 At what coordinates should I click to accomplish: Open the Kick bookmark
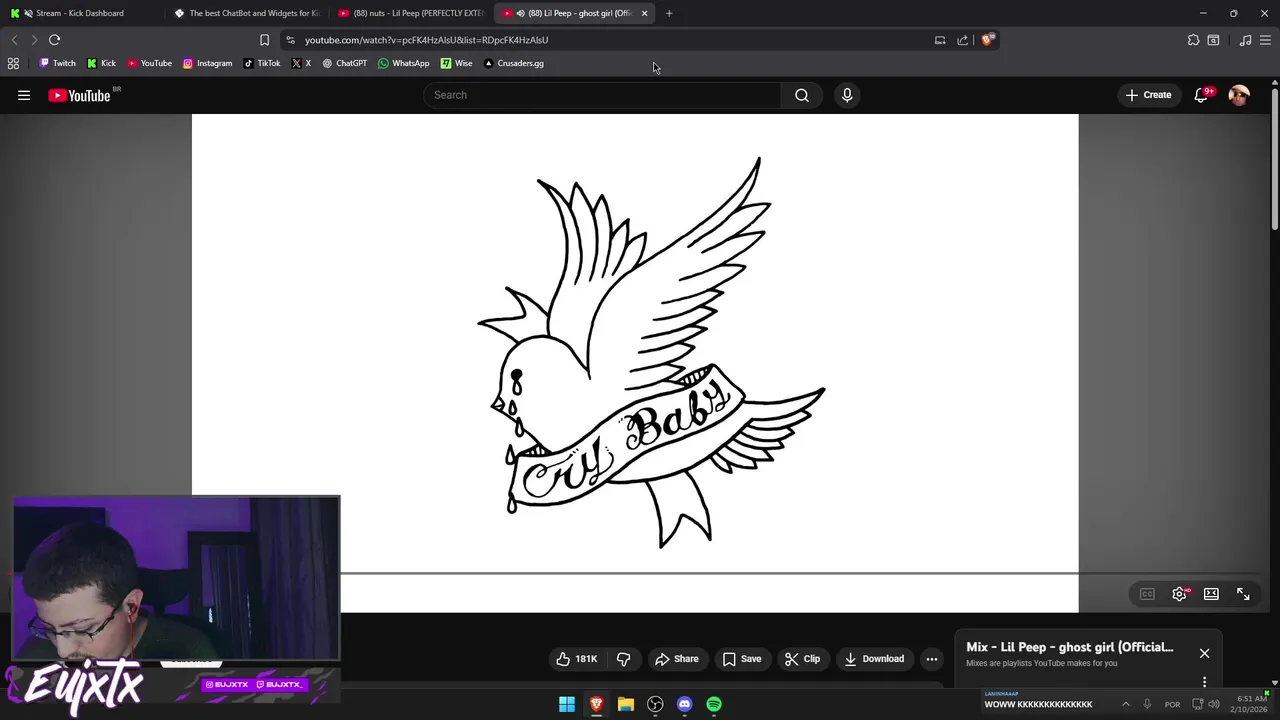click(101, 63)
